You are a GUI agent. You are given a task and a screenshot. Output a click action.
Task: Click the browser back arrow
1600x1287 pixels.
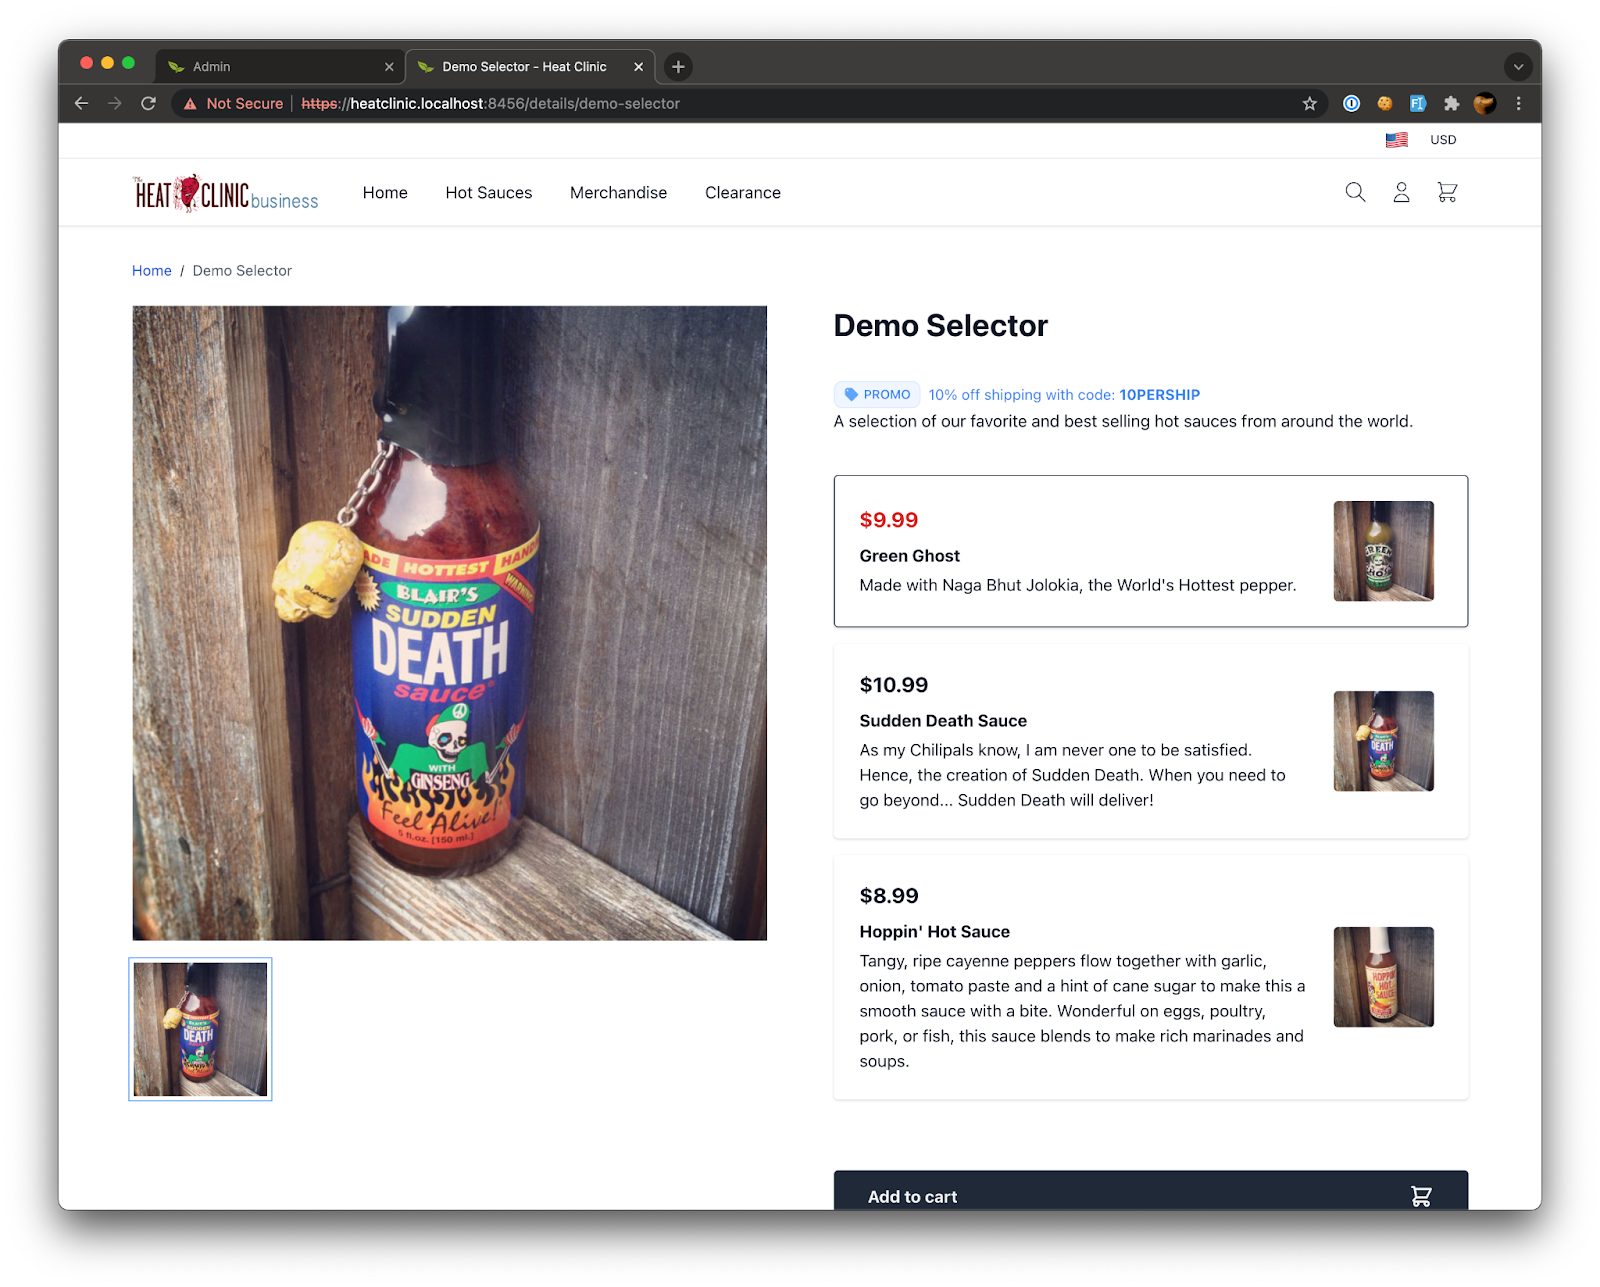pos(82,103)
